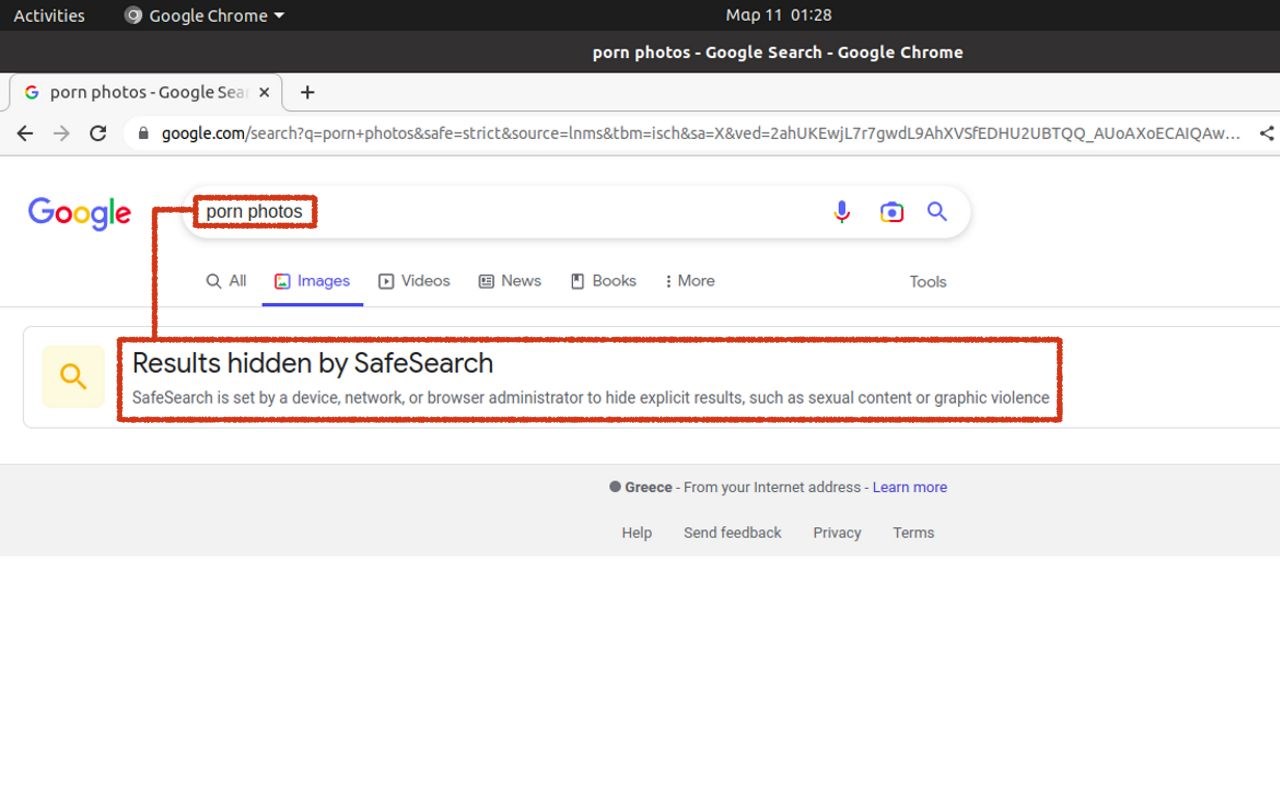Click Send feedback link

[x=733, y=533]
